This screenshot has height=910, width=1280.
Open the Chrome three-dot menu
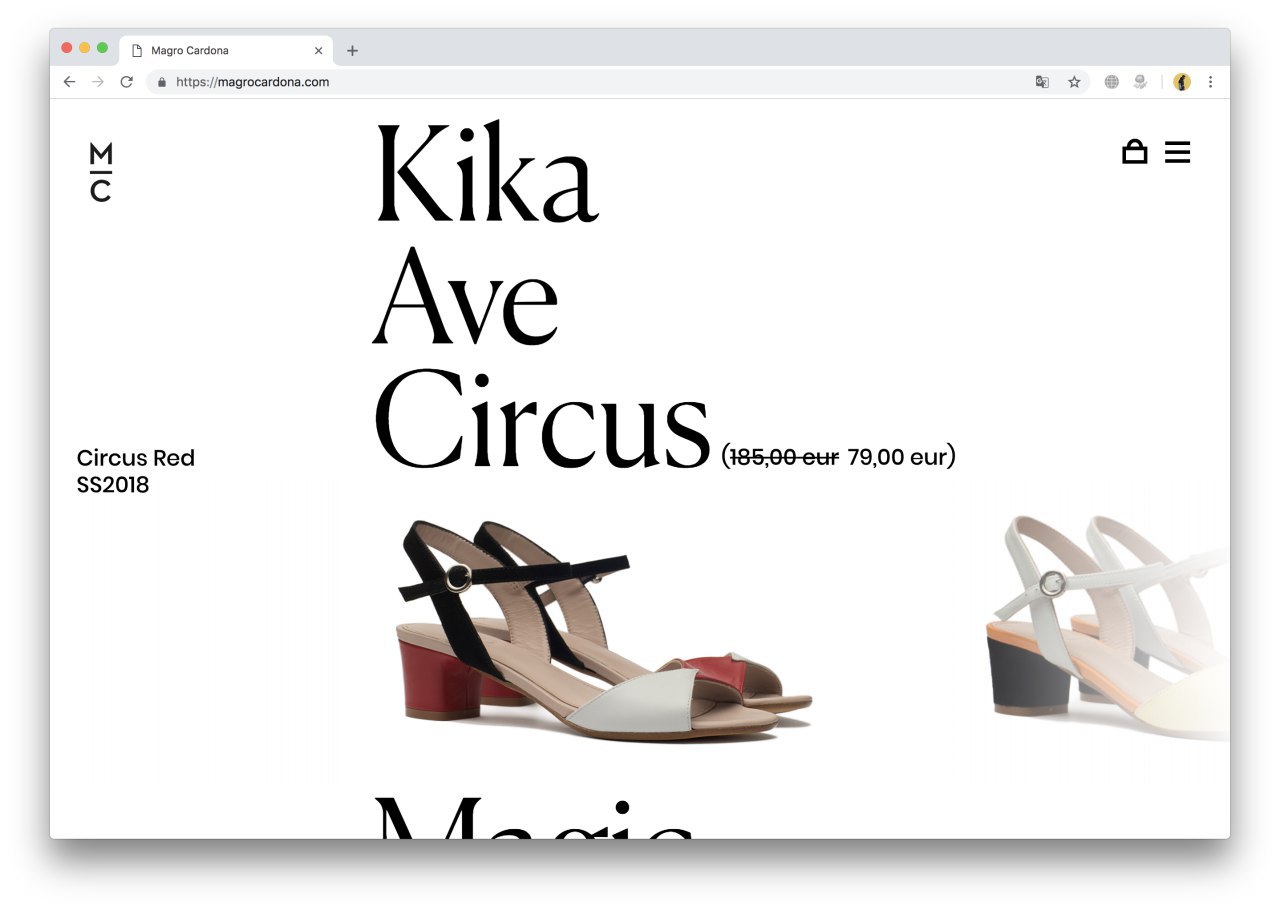point(1210,82)
